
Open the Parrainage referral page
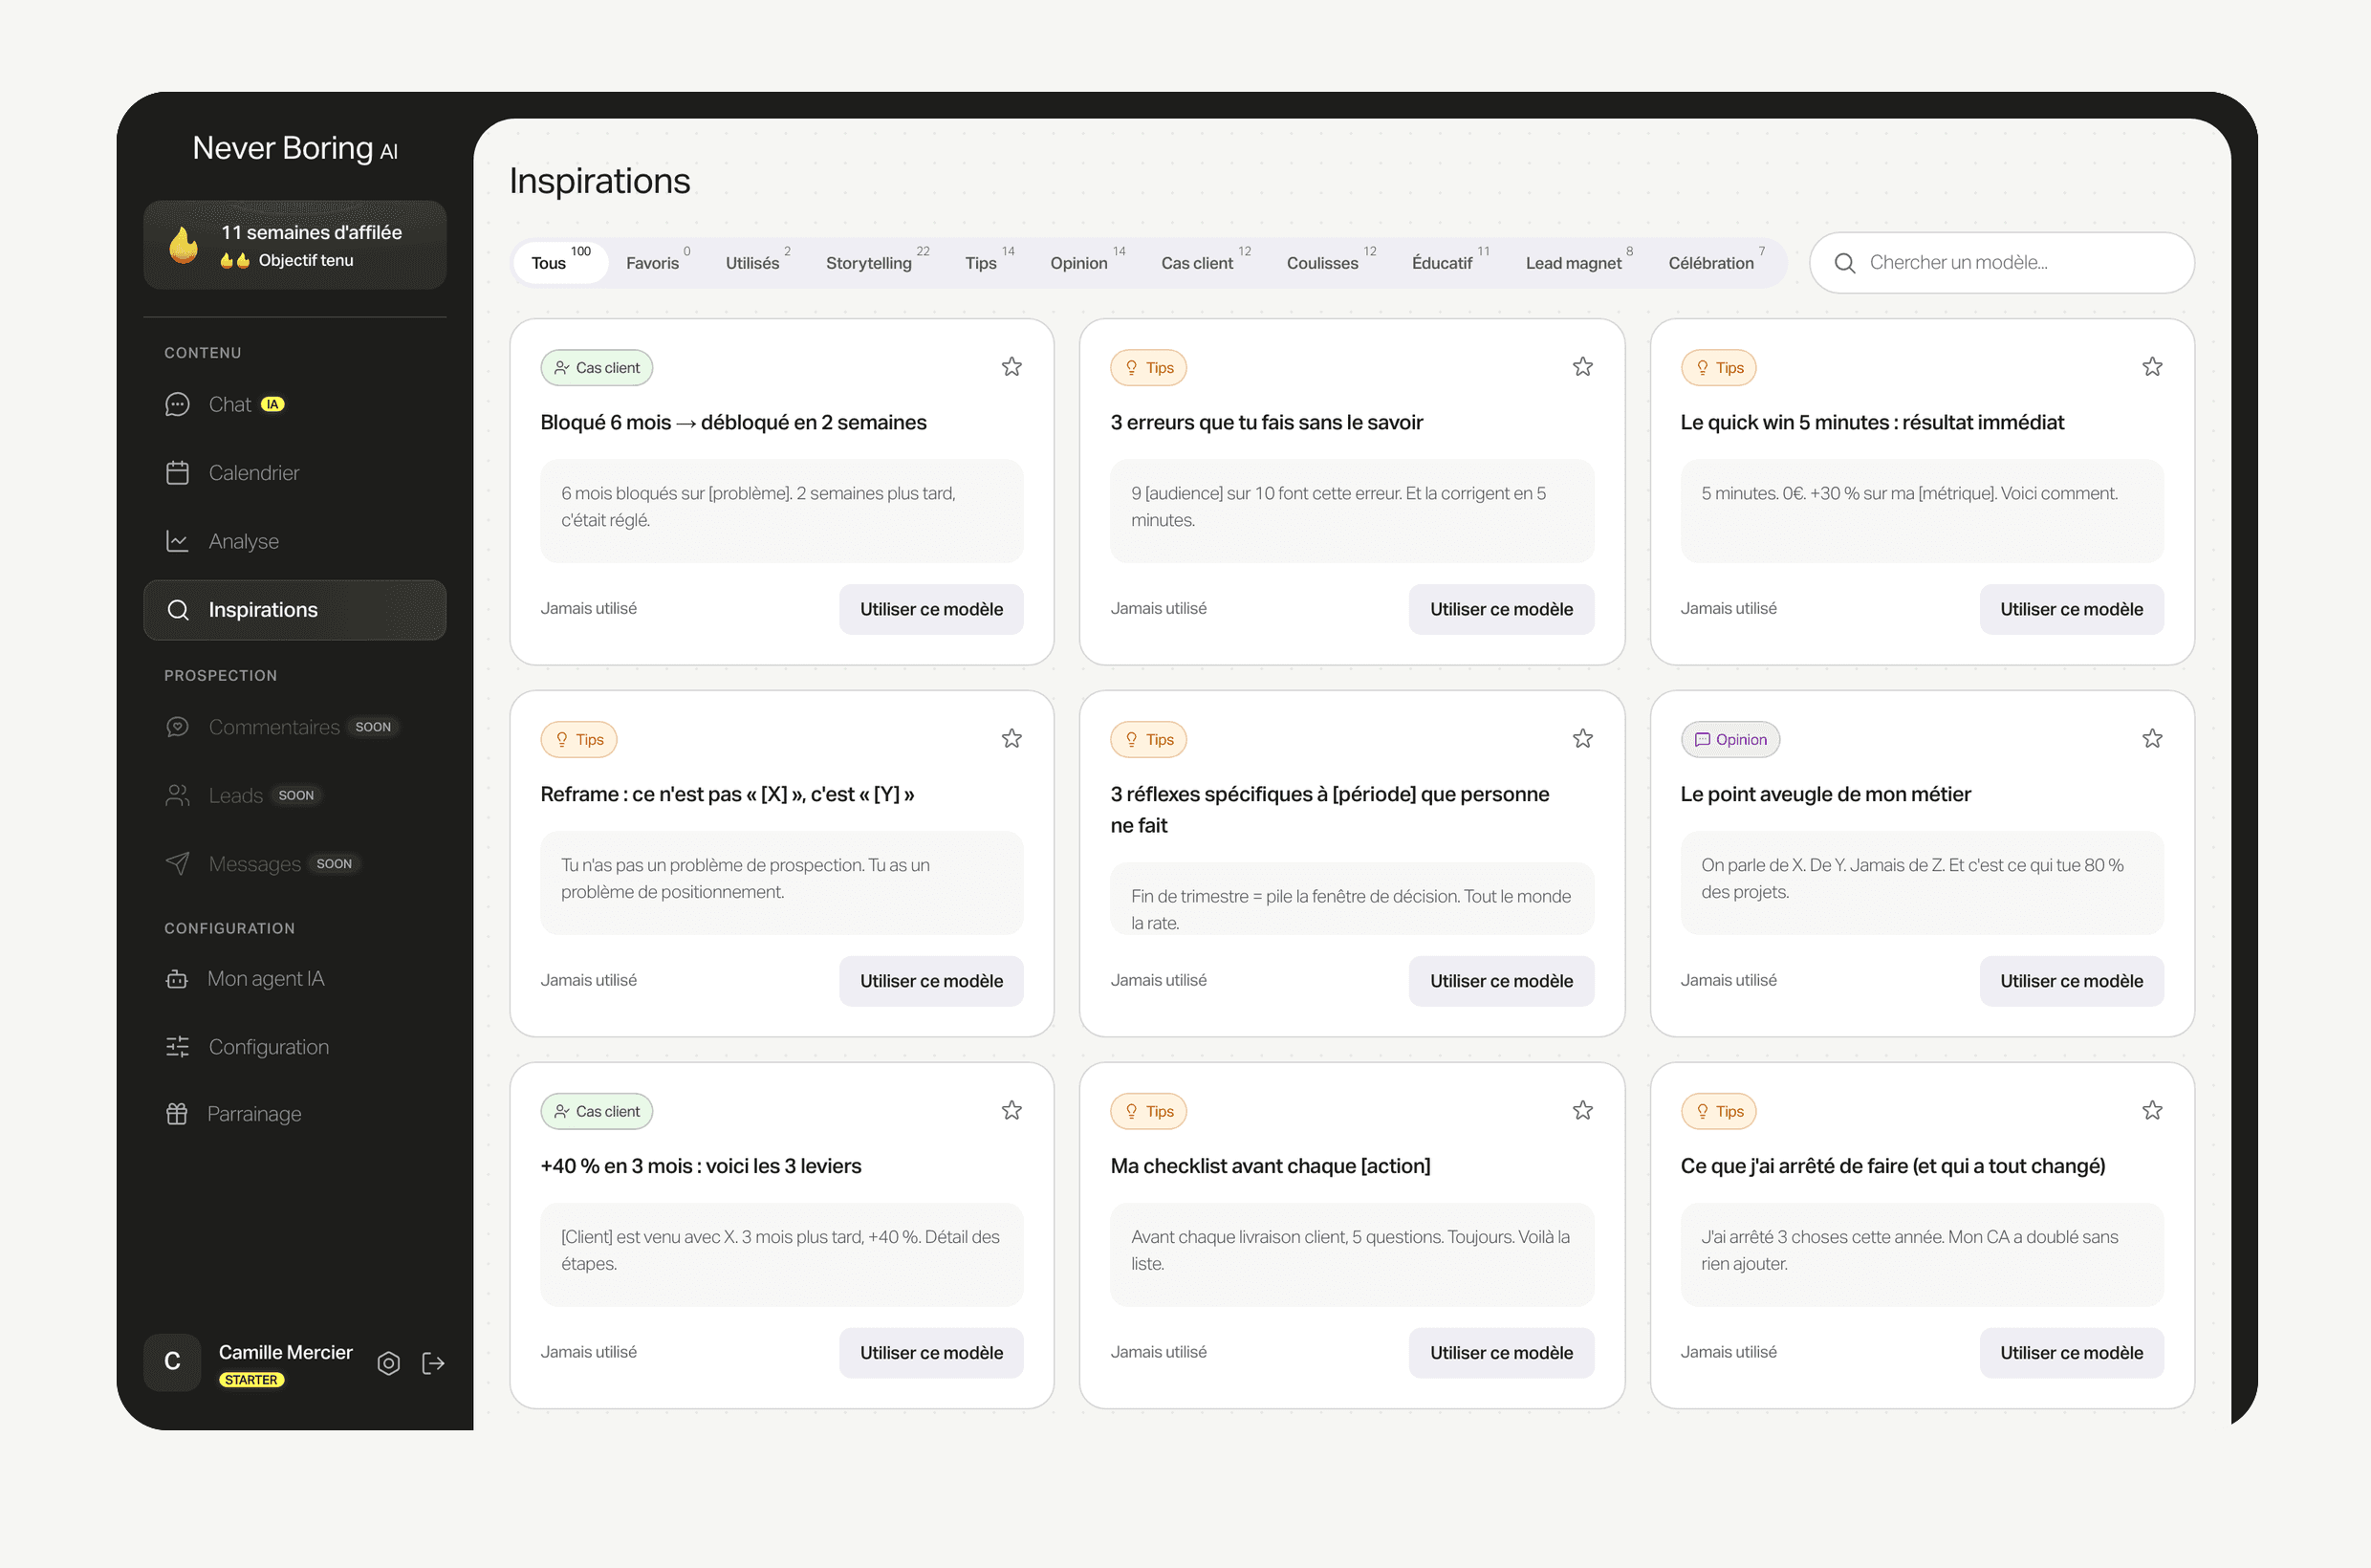point(295,1113)
